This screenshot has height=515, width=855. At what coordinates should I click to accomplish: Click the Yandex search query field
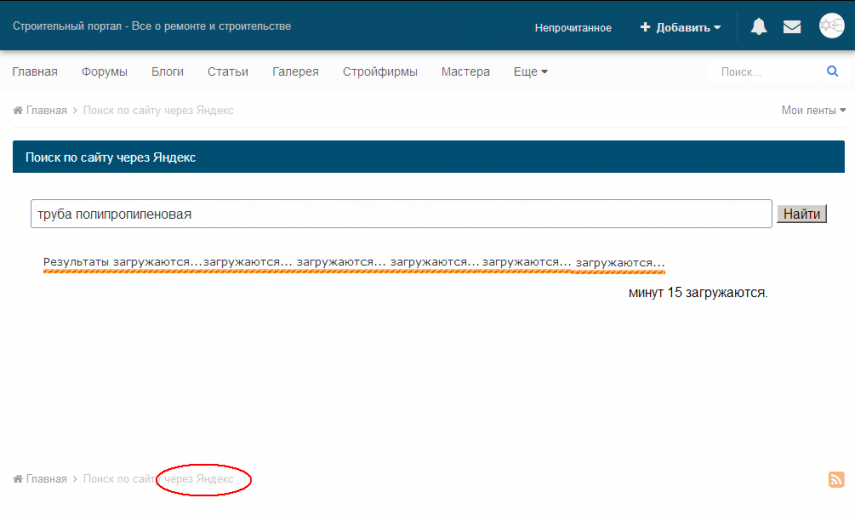pyautogui.click(x=401, y=214)
